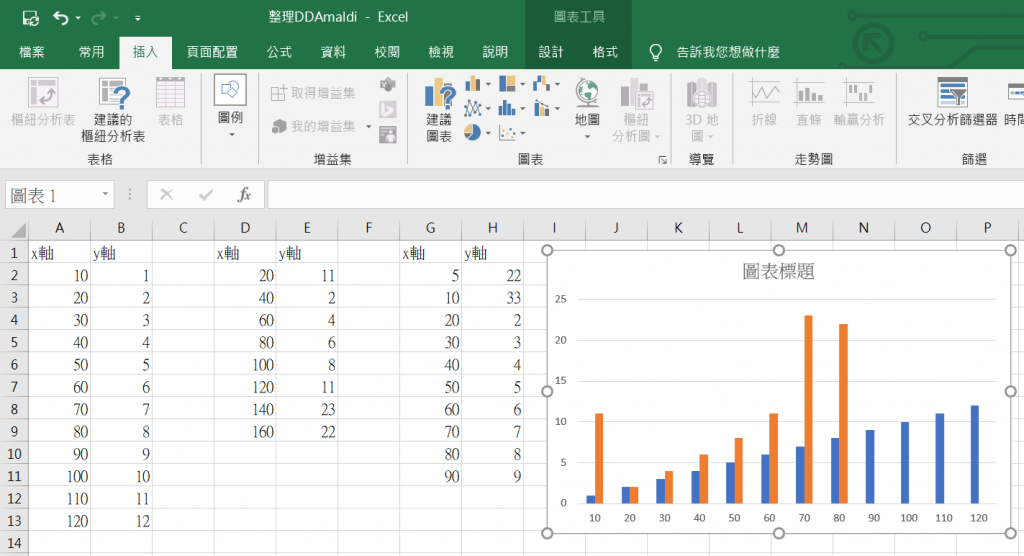Click cell A1 containing x軸
Screen dimensions: 1024x556
tap(59, 253)
